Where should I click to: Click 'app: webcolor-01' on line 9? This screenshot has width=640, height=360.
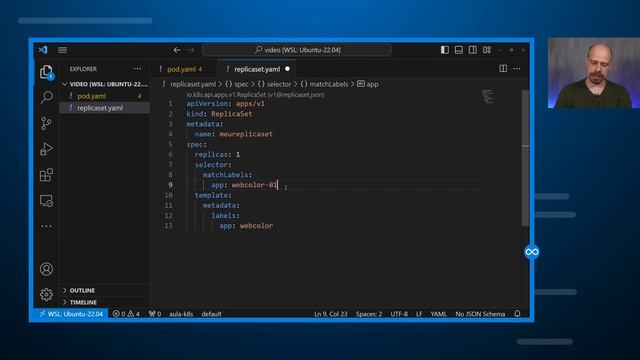[x=244, y=185]
